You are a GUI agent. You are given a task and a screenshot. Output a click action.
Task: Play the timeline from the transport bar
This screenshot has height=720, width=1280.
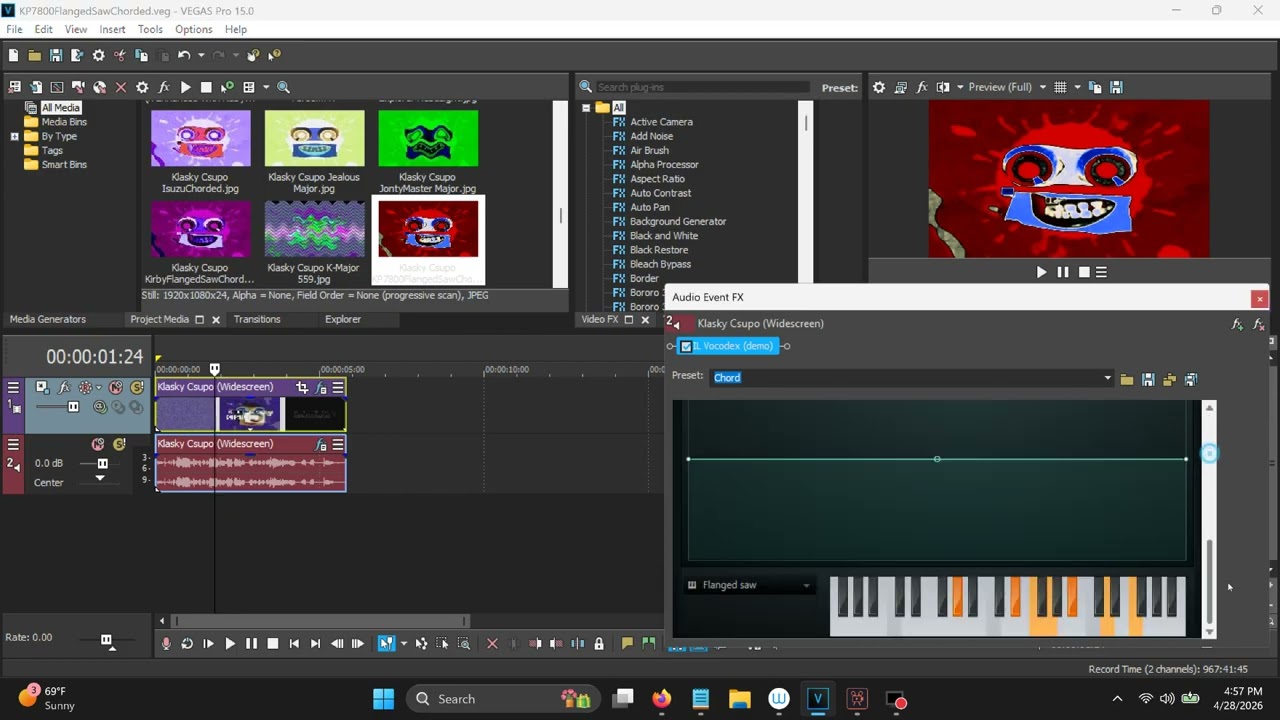[229, 644]
